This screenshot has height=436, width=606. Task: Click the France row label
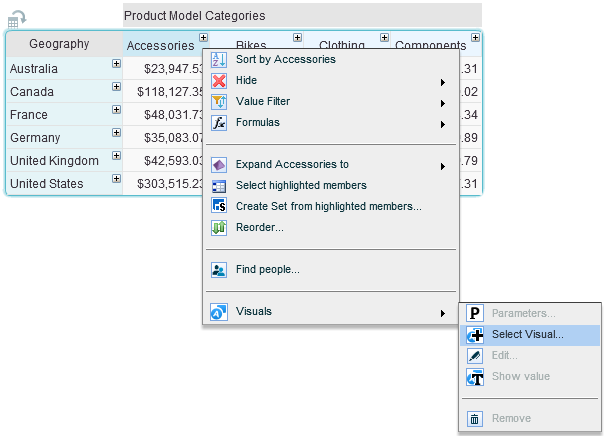coord(29,115)
